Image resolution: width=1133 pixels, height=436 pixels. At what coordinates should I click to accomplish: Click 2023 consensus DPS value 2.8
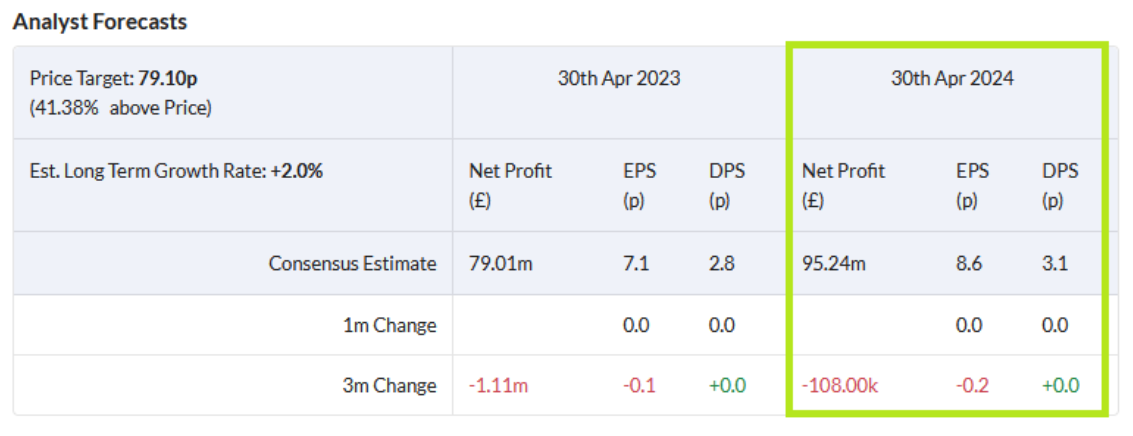point(721,264)
